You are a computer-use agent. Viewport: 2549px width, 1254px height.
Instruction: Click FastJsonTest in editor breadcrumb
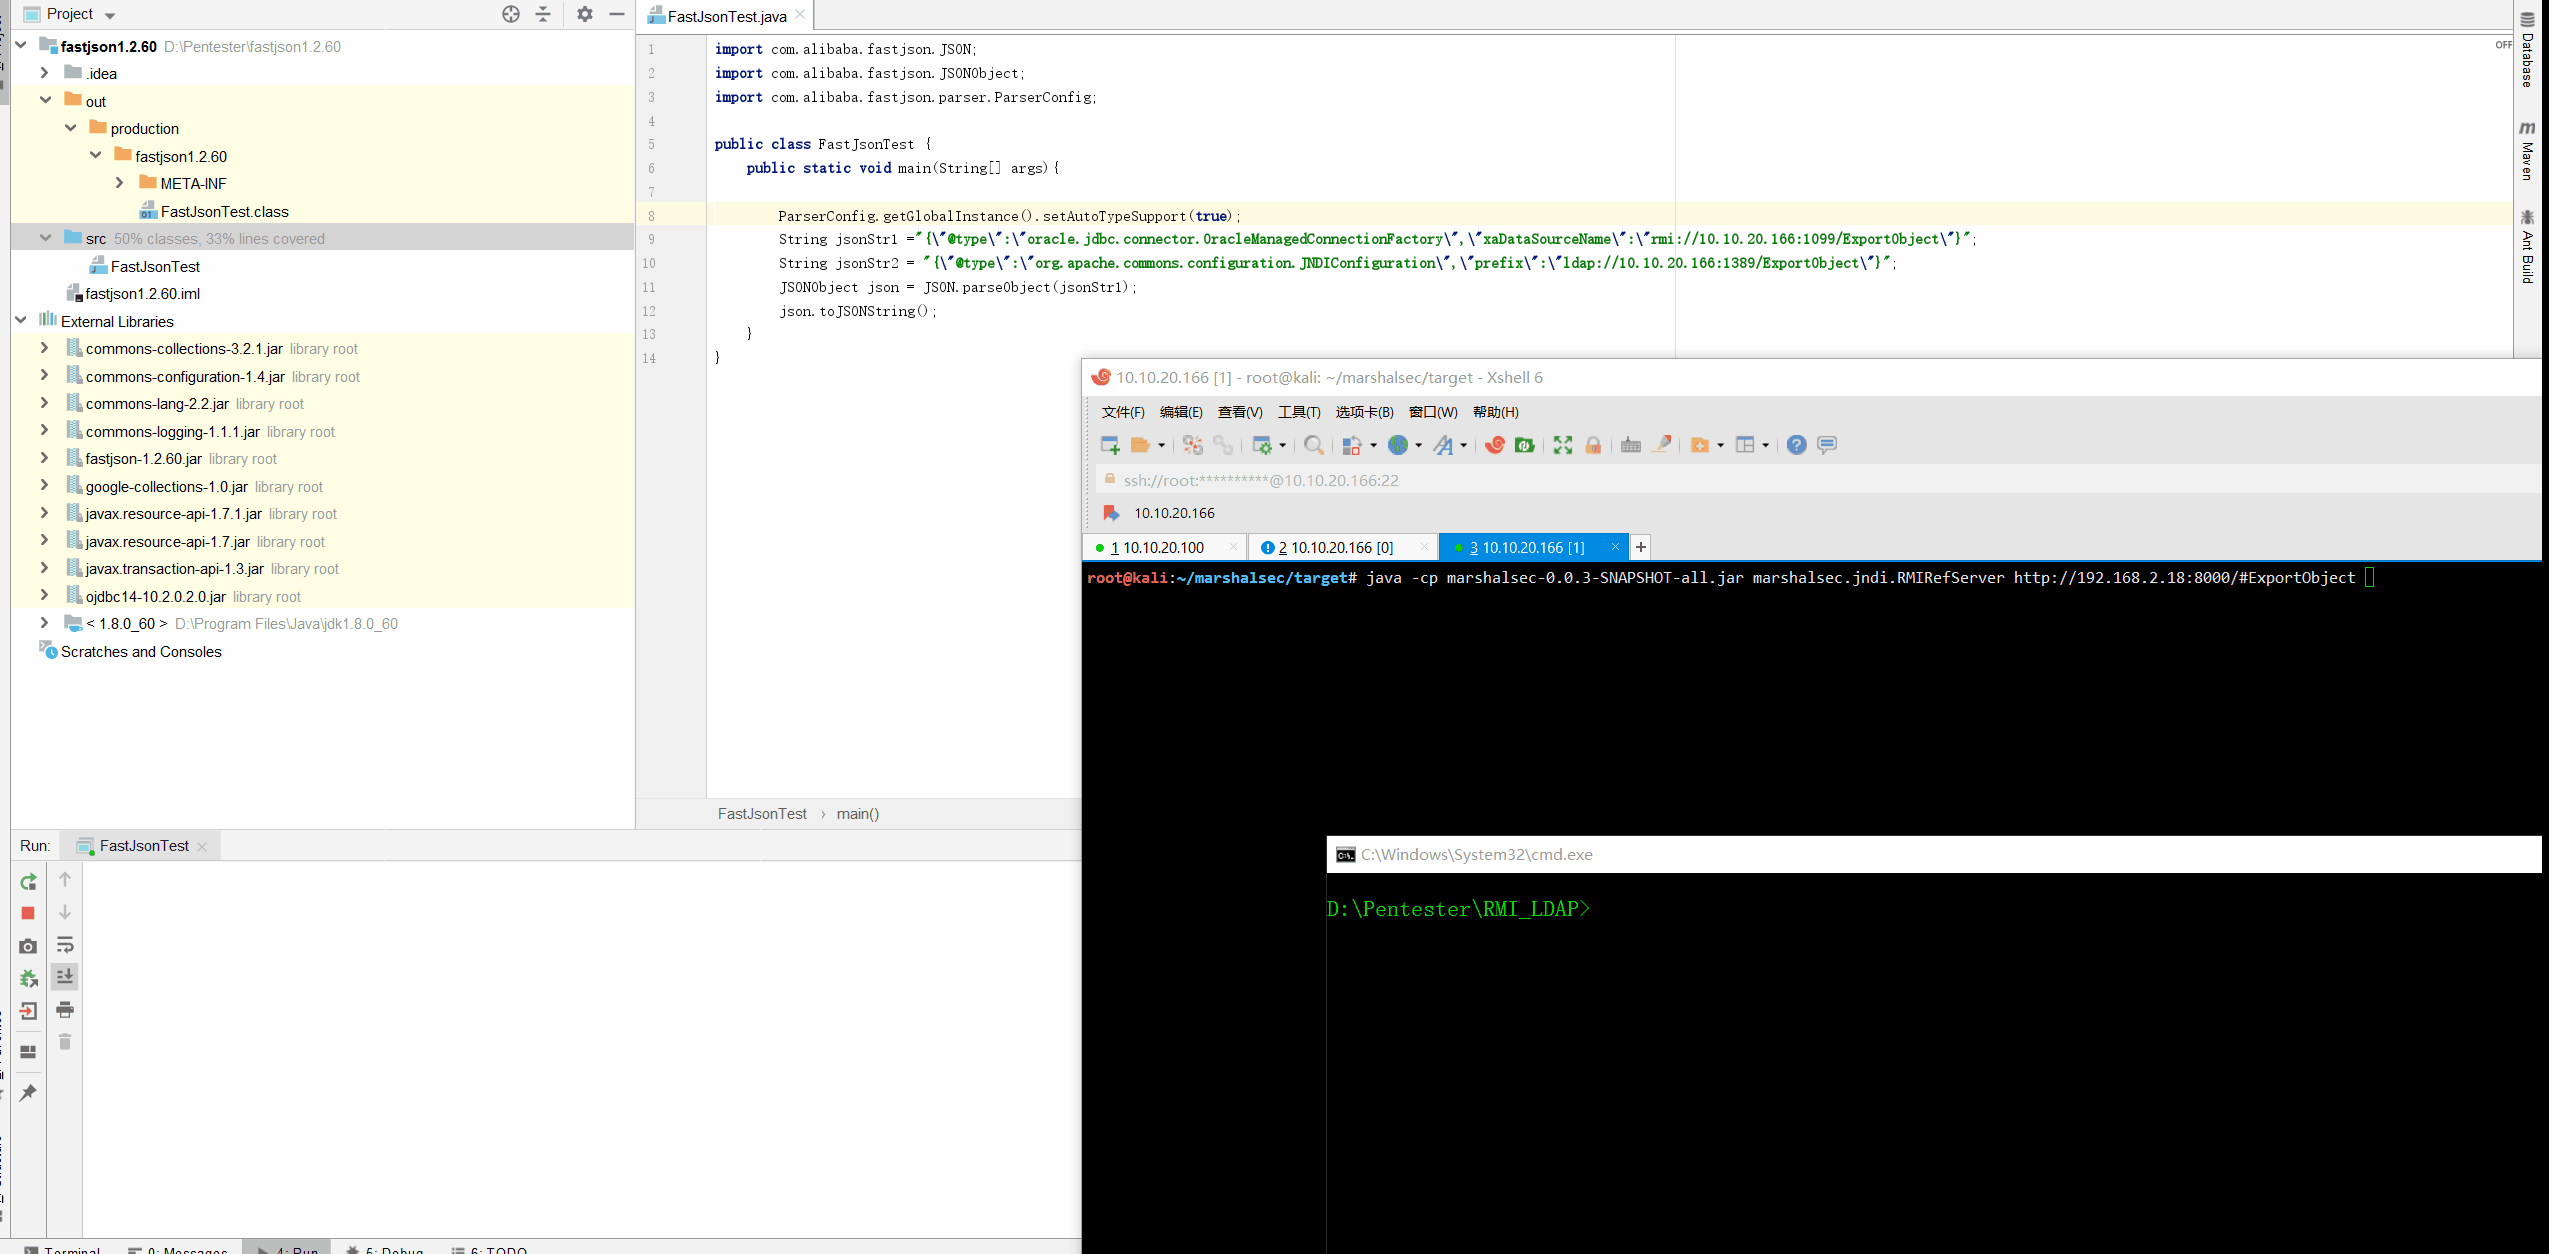point(762,814)
